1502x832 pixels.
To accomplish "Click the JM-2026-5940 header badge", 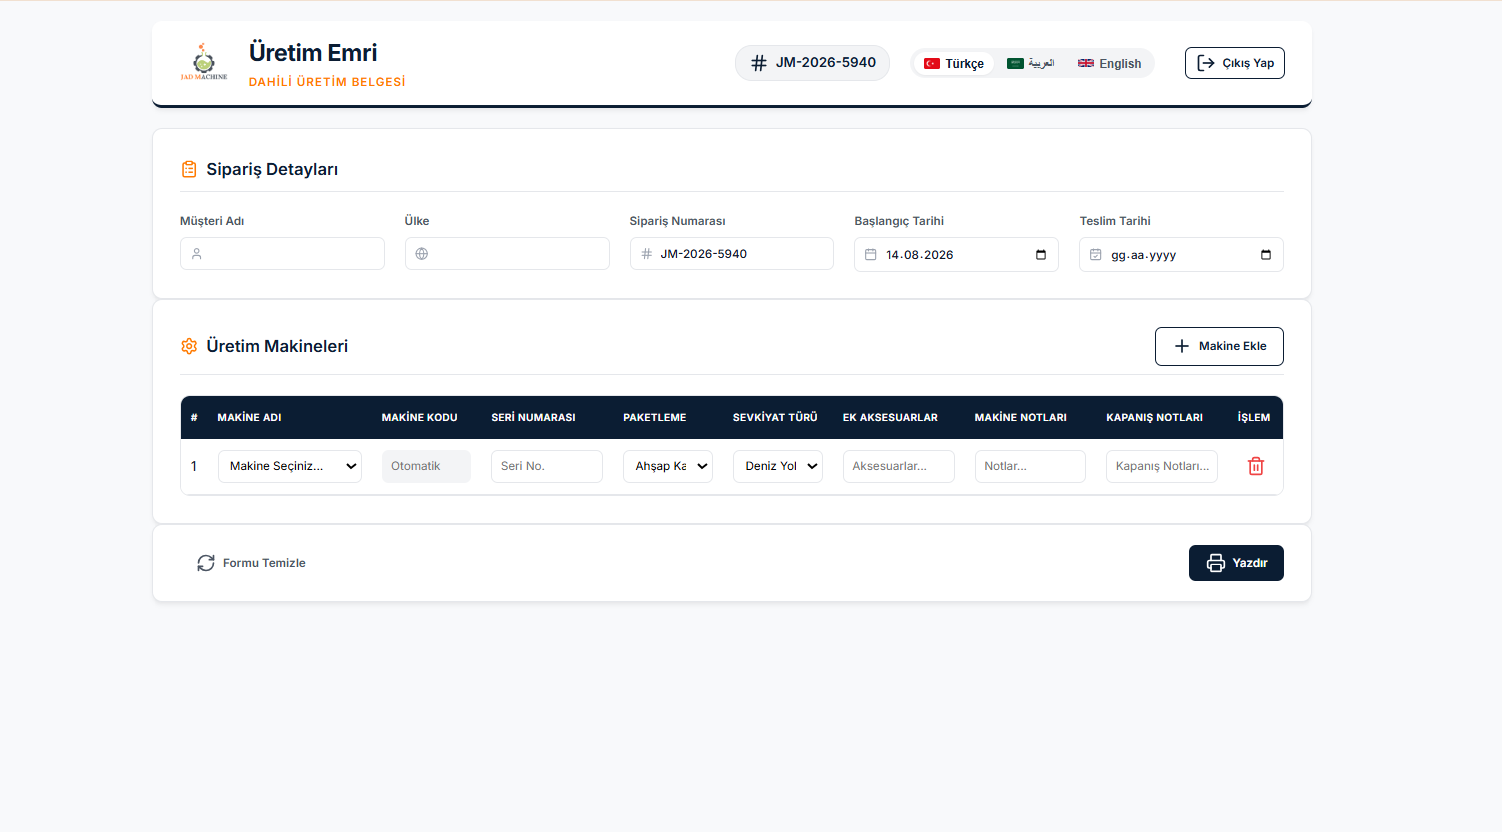I will (812, 63).
